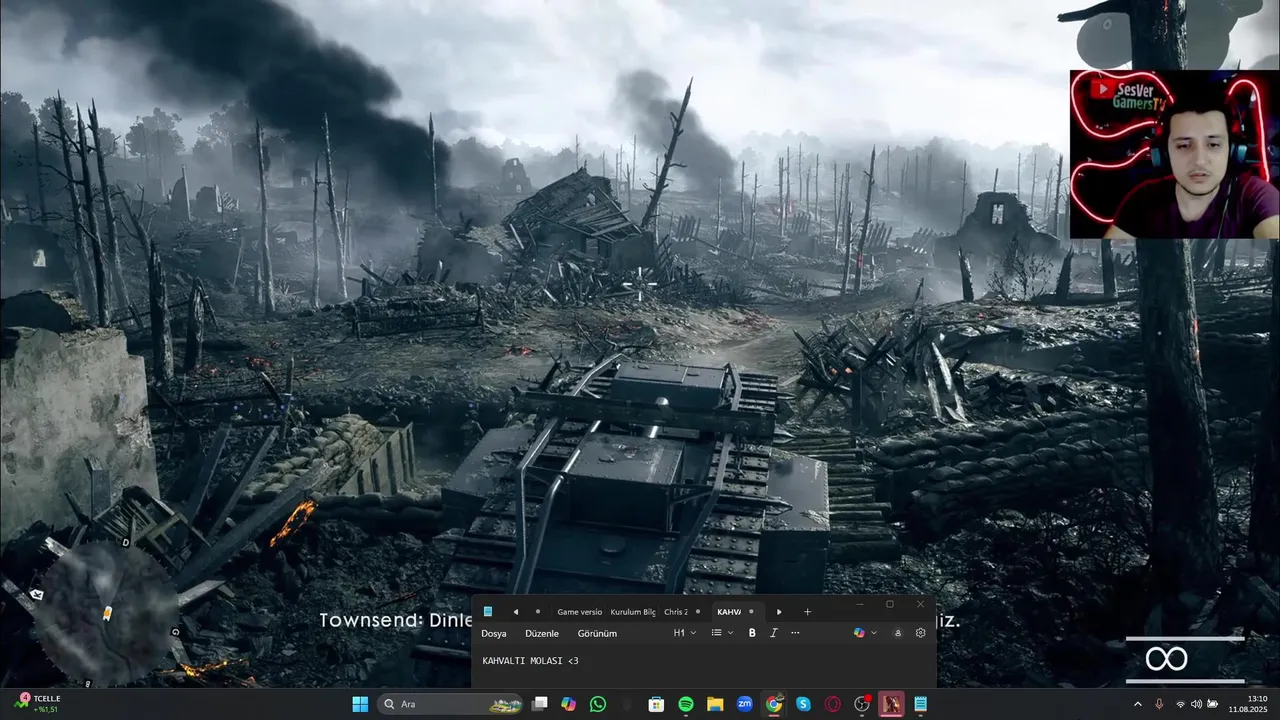The height and width of the screenshot is (720, 1280).
Task: Maximize the Notepad window
Action: 890,604
